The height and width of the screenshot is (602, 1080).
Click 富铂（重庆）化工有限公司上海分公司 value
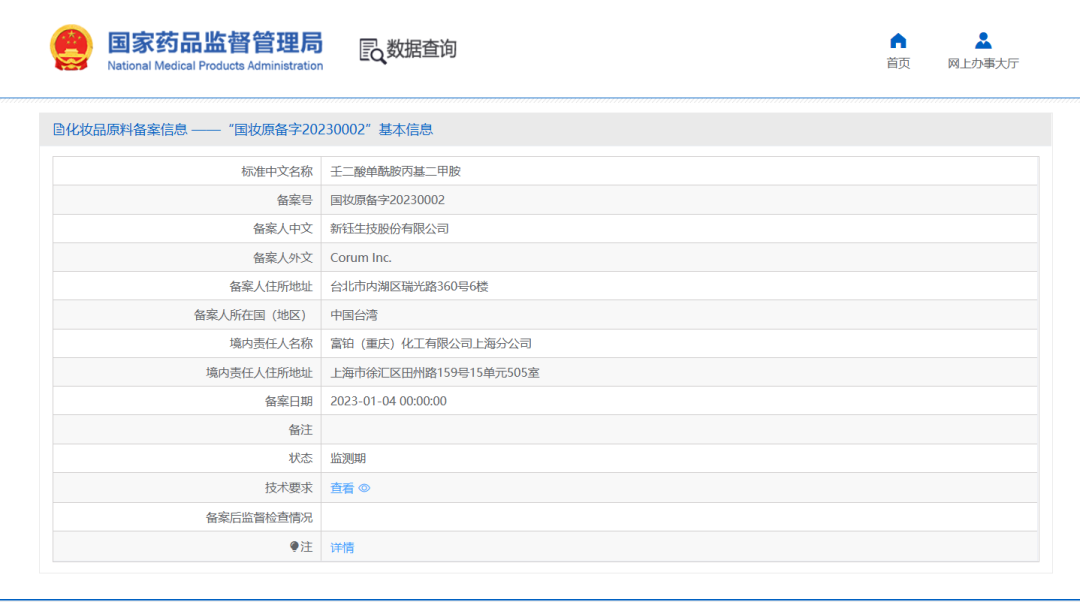(430, 344)
